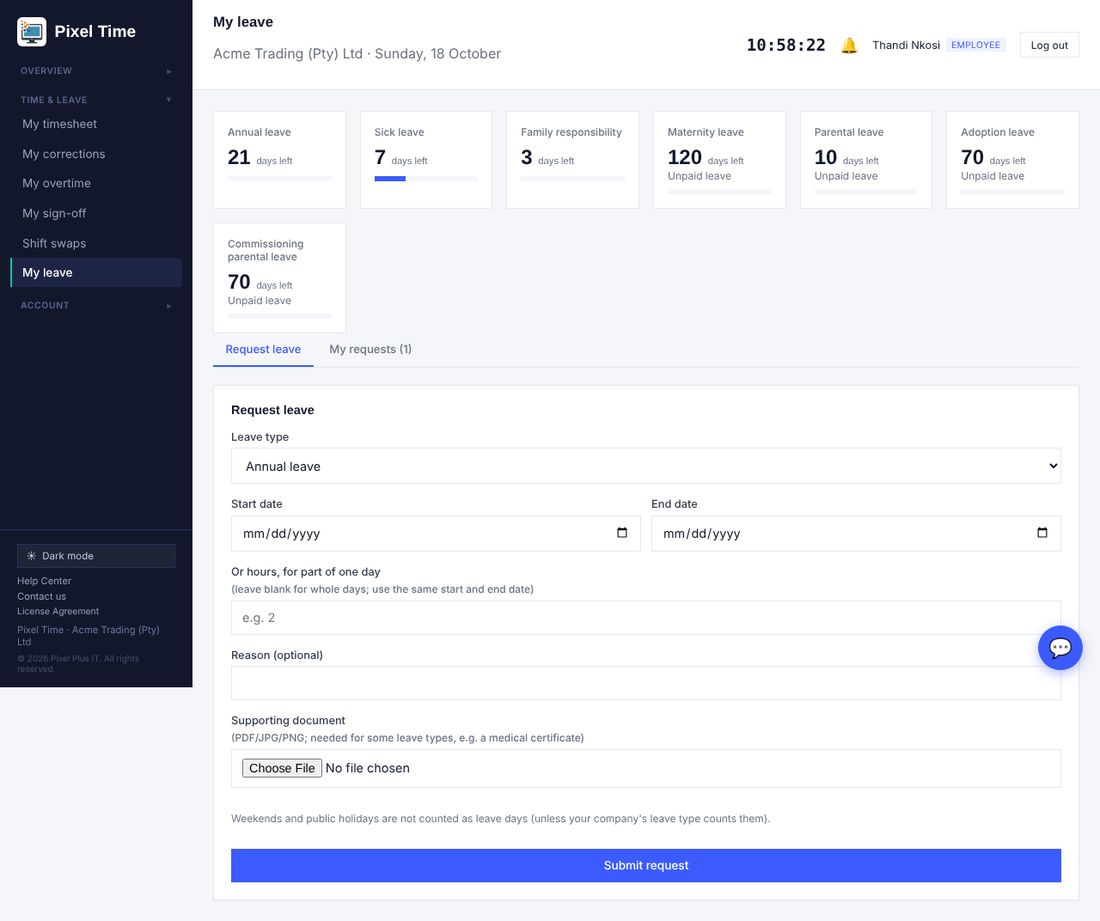
Task: Select the Maternity leave balance card
Action: click(719, 160)
